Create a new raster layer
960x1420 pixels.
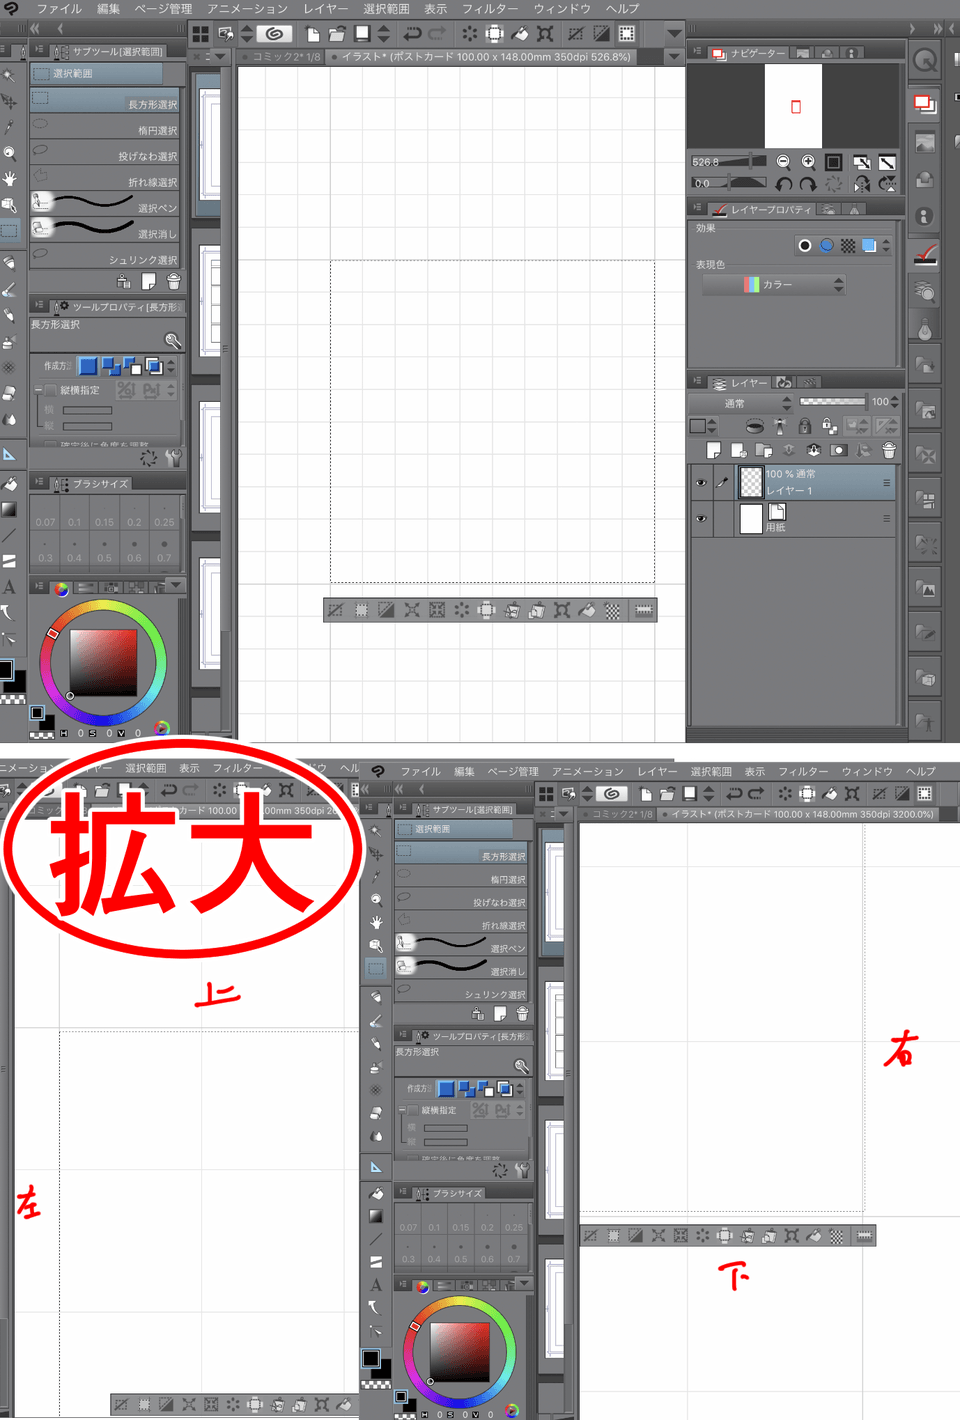pyautogui.click(x=713, y=451)
